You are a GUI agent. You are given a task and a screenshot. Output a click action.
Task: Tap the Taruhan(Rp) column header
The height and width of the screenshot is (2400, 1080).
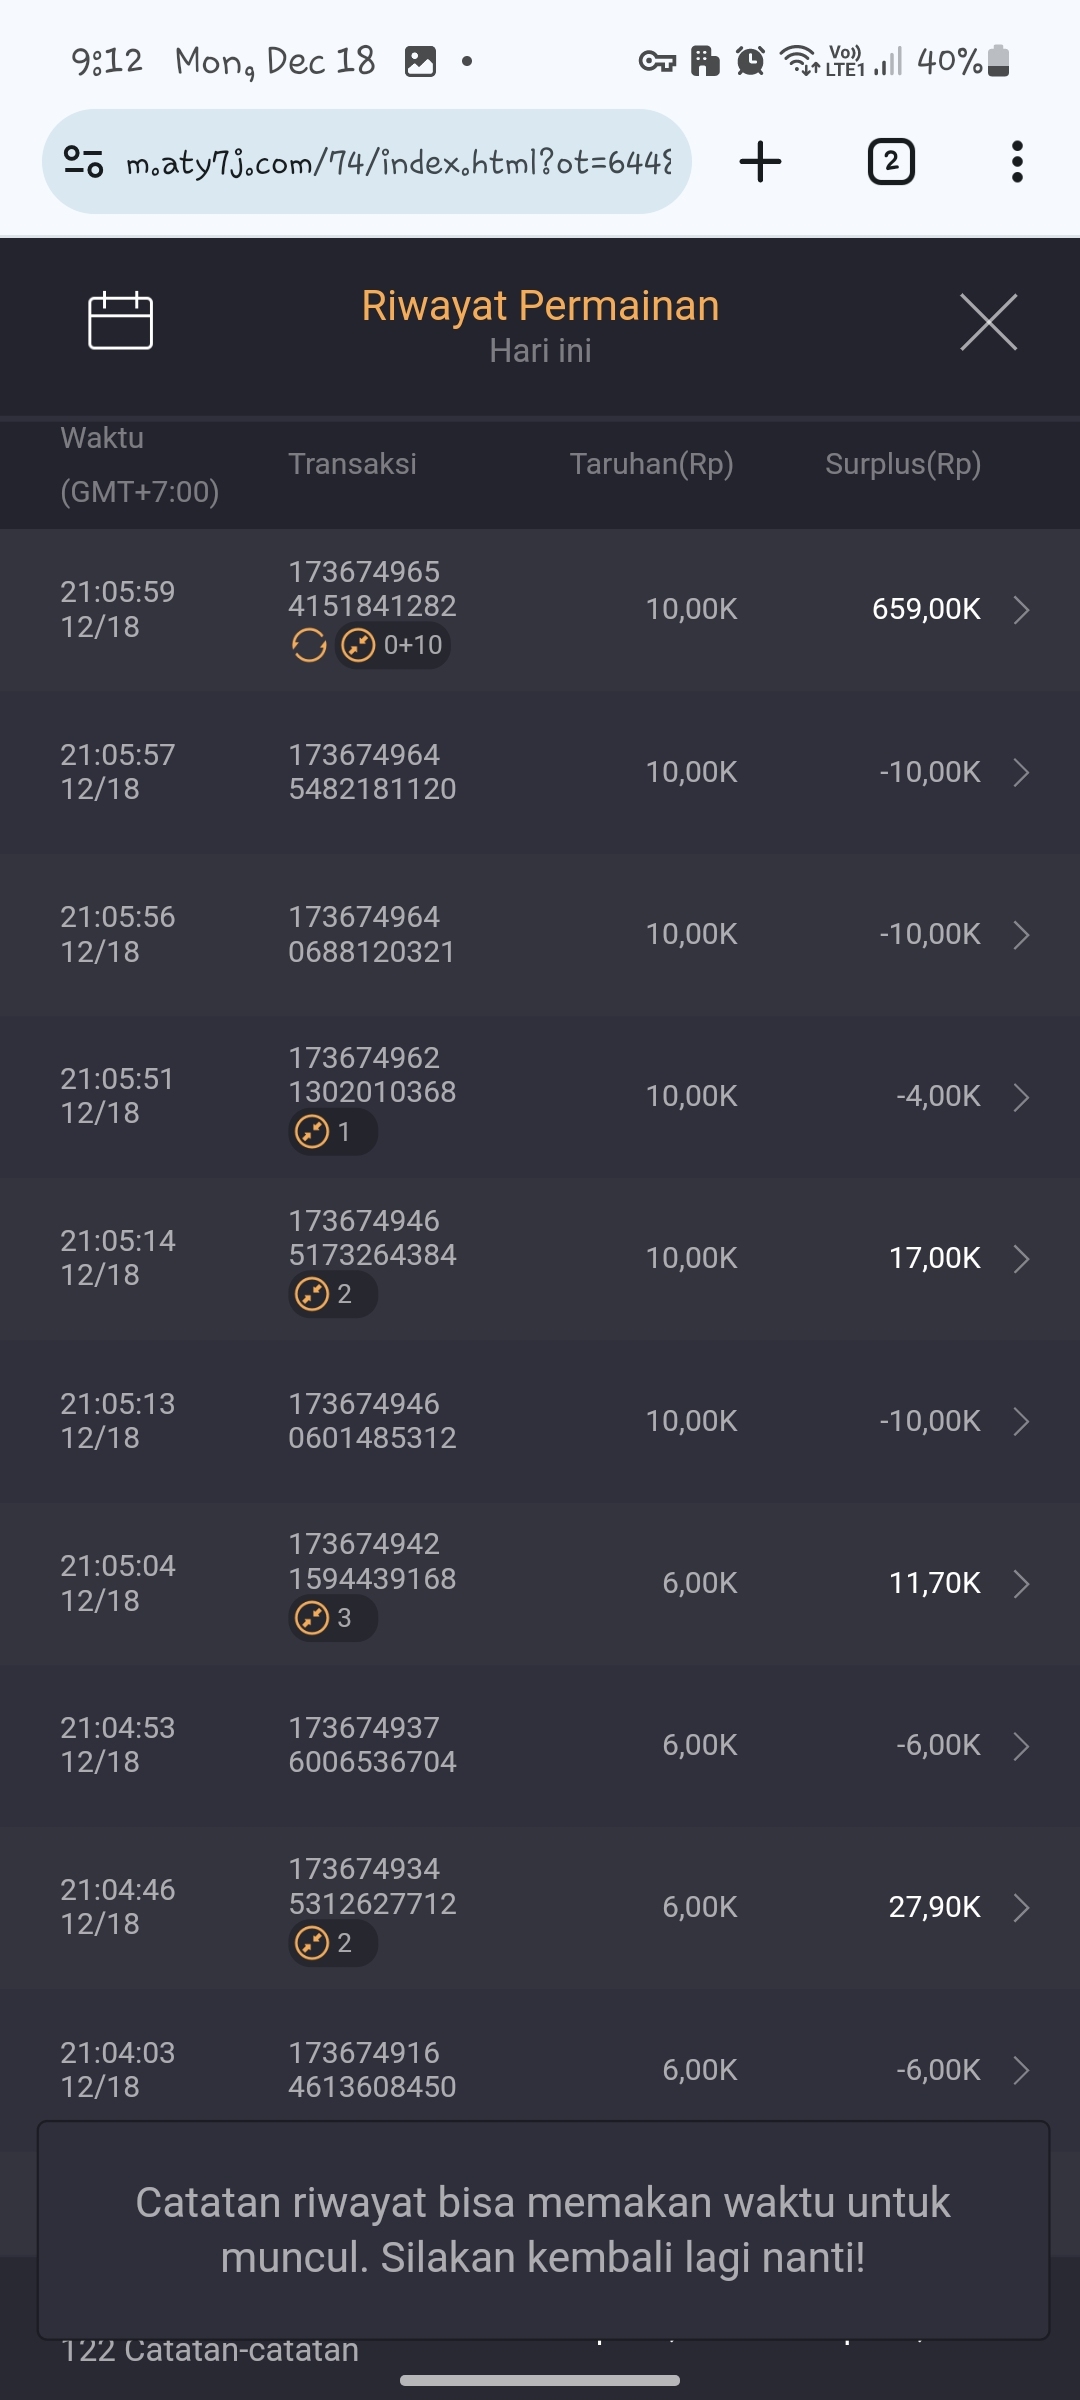[x=651, y=464]
